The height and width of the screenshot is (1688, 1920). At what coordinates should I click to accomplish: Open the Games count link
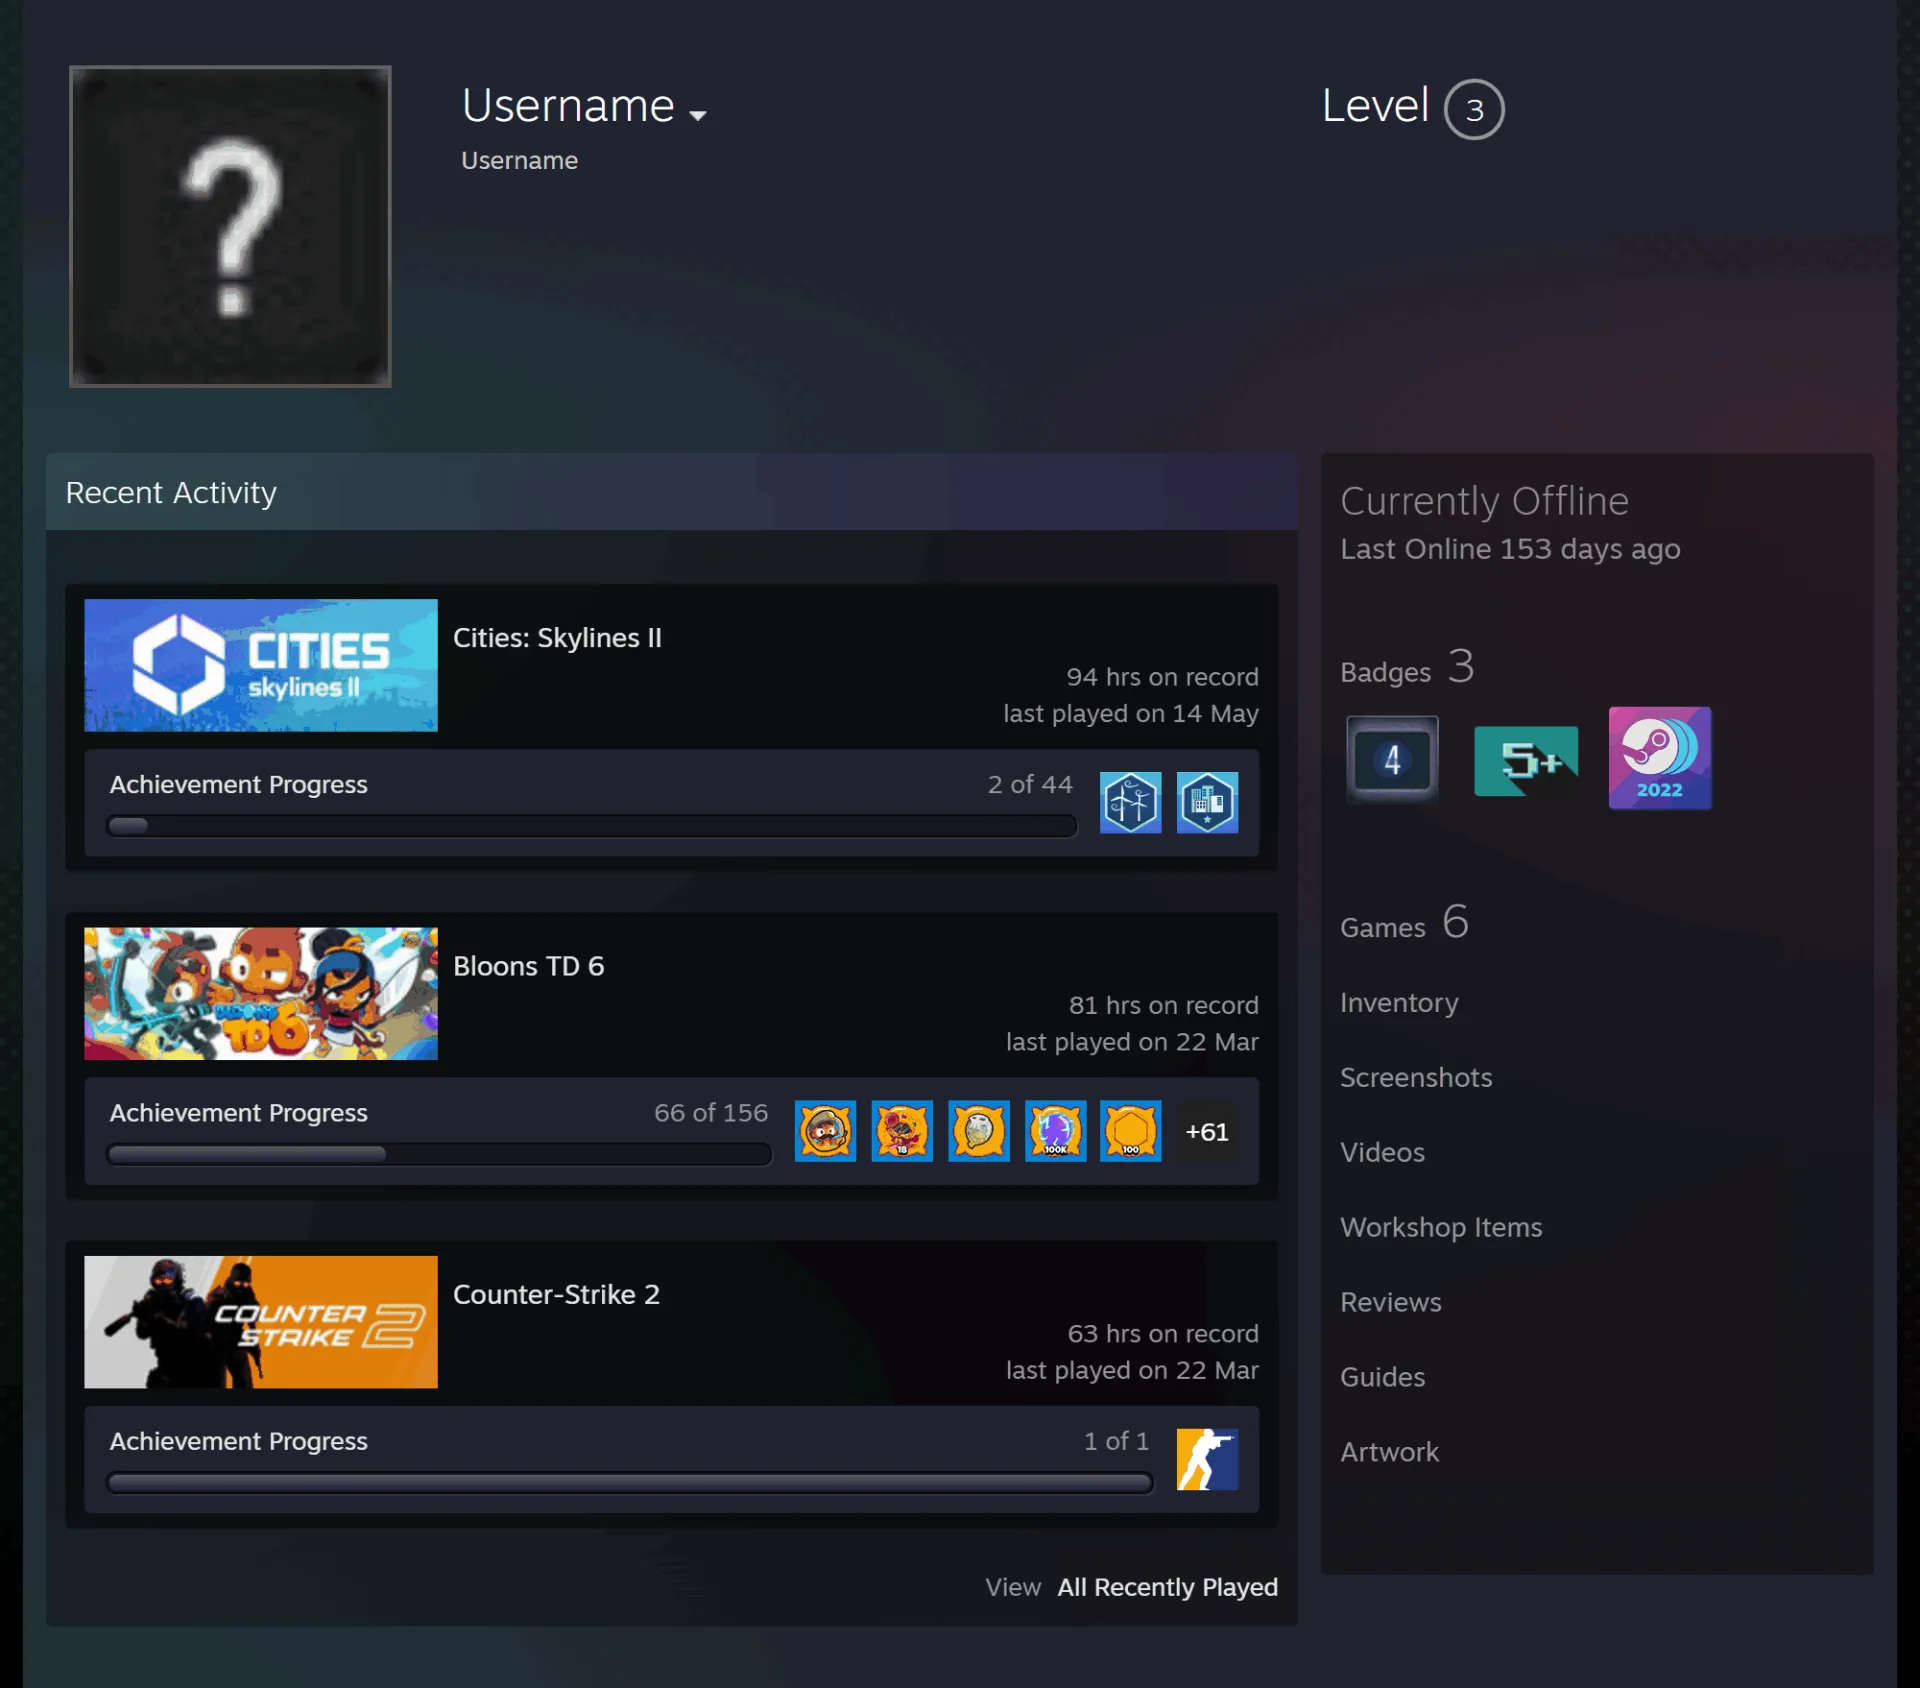(x=1404, y=923)
